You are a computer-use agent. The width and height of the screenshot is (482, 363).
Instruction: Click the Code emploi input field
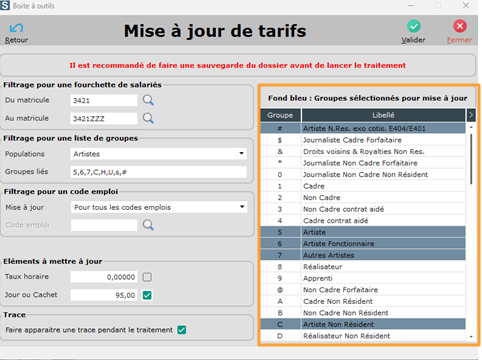(x=104, y=225)
